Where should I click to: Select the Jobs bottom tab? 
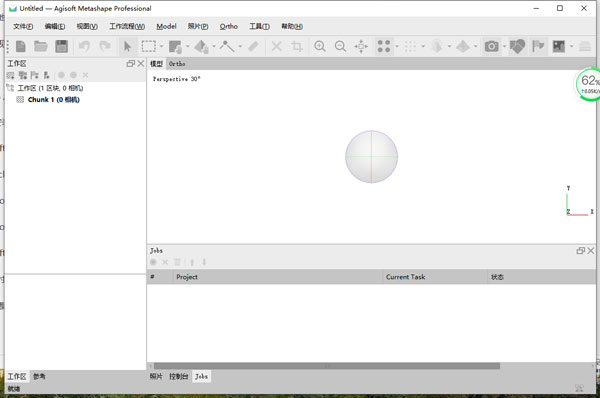(201, 377)
